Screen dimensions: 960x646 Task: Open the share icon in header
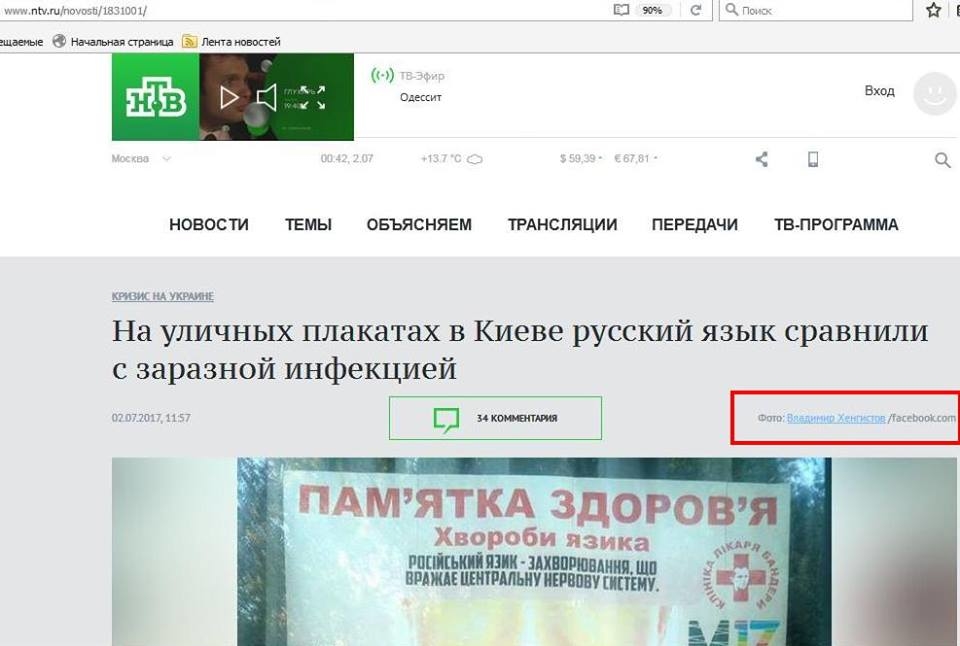(762, 159)
